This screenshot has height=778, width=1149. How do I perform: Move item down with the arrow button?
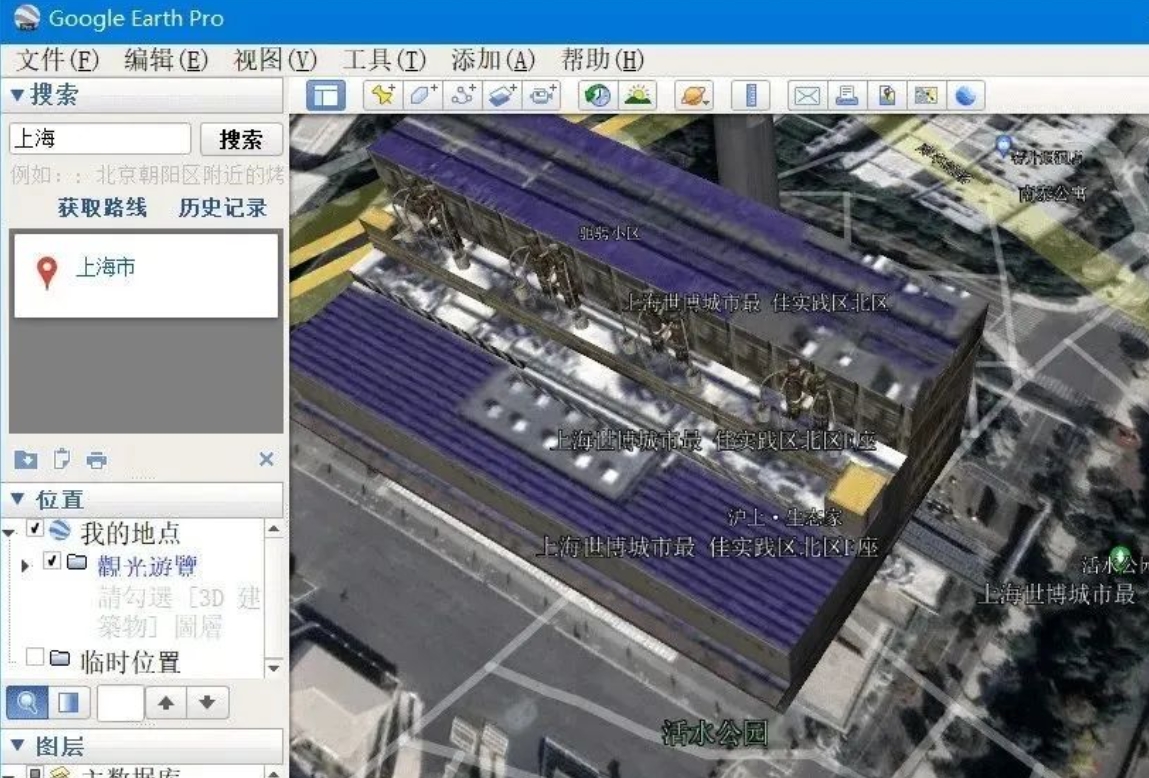point(207,703)
